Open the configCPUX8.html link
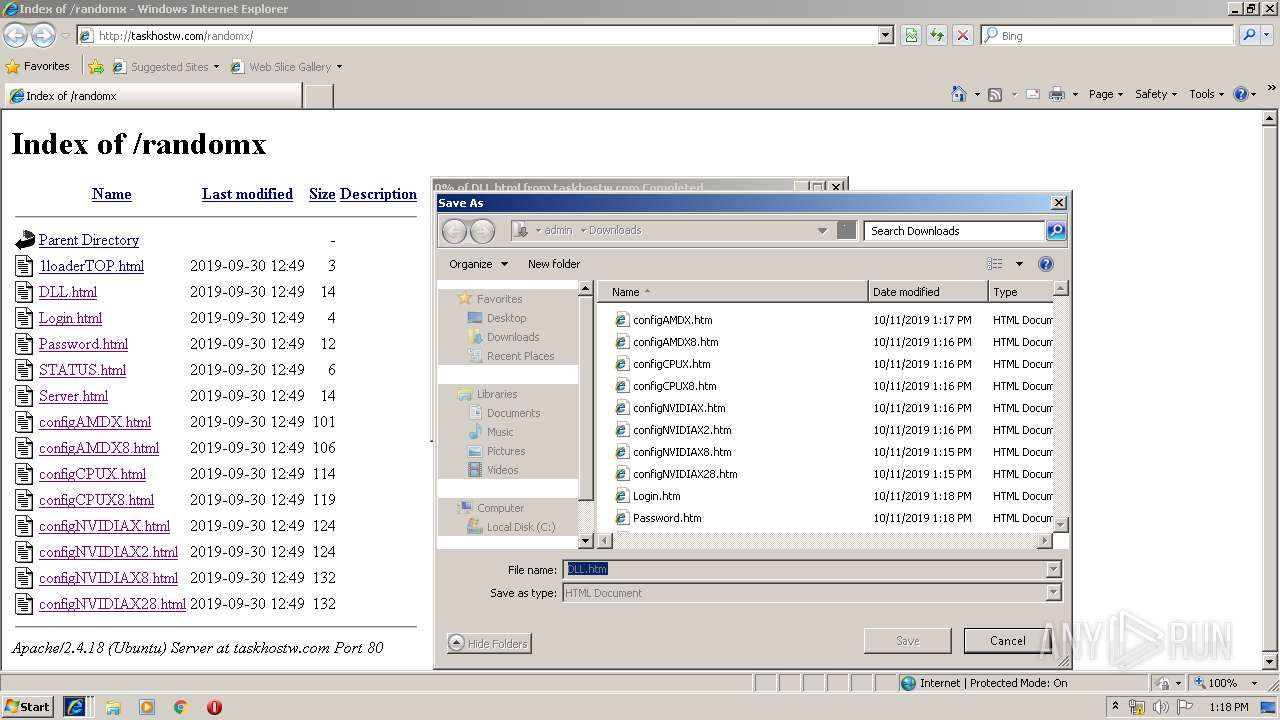 pyautogui.click(x=96, y=500)
